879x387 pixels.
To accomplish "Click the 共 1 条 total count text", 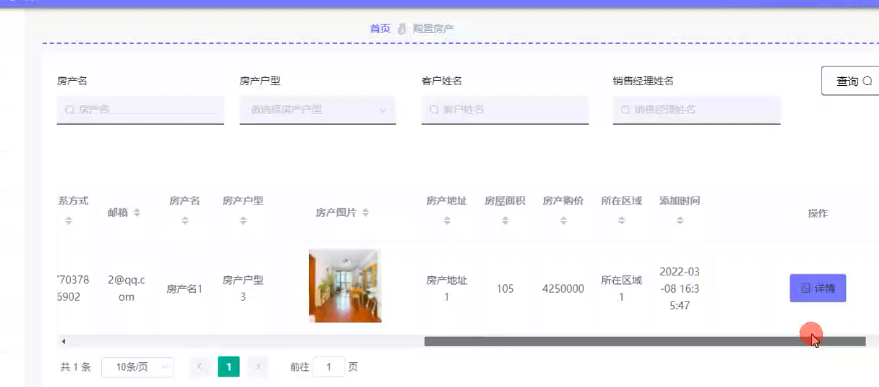I will [76, 367].
